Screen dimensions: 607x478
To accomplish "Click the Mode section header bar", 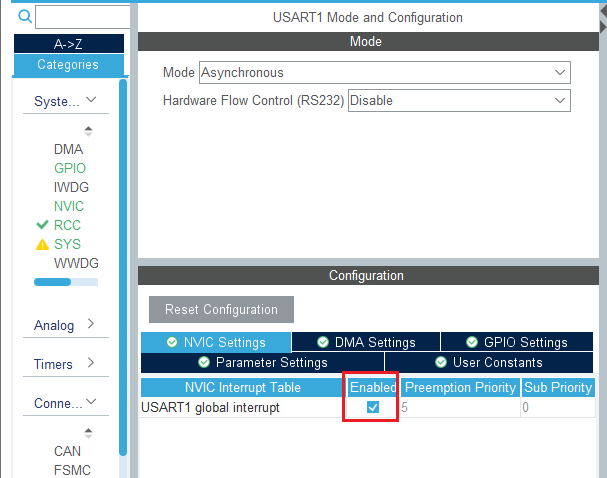I will pos(368,42).
